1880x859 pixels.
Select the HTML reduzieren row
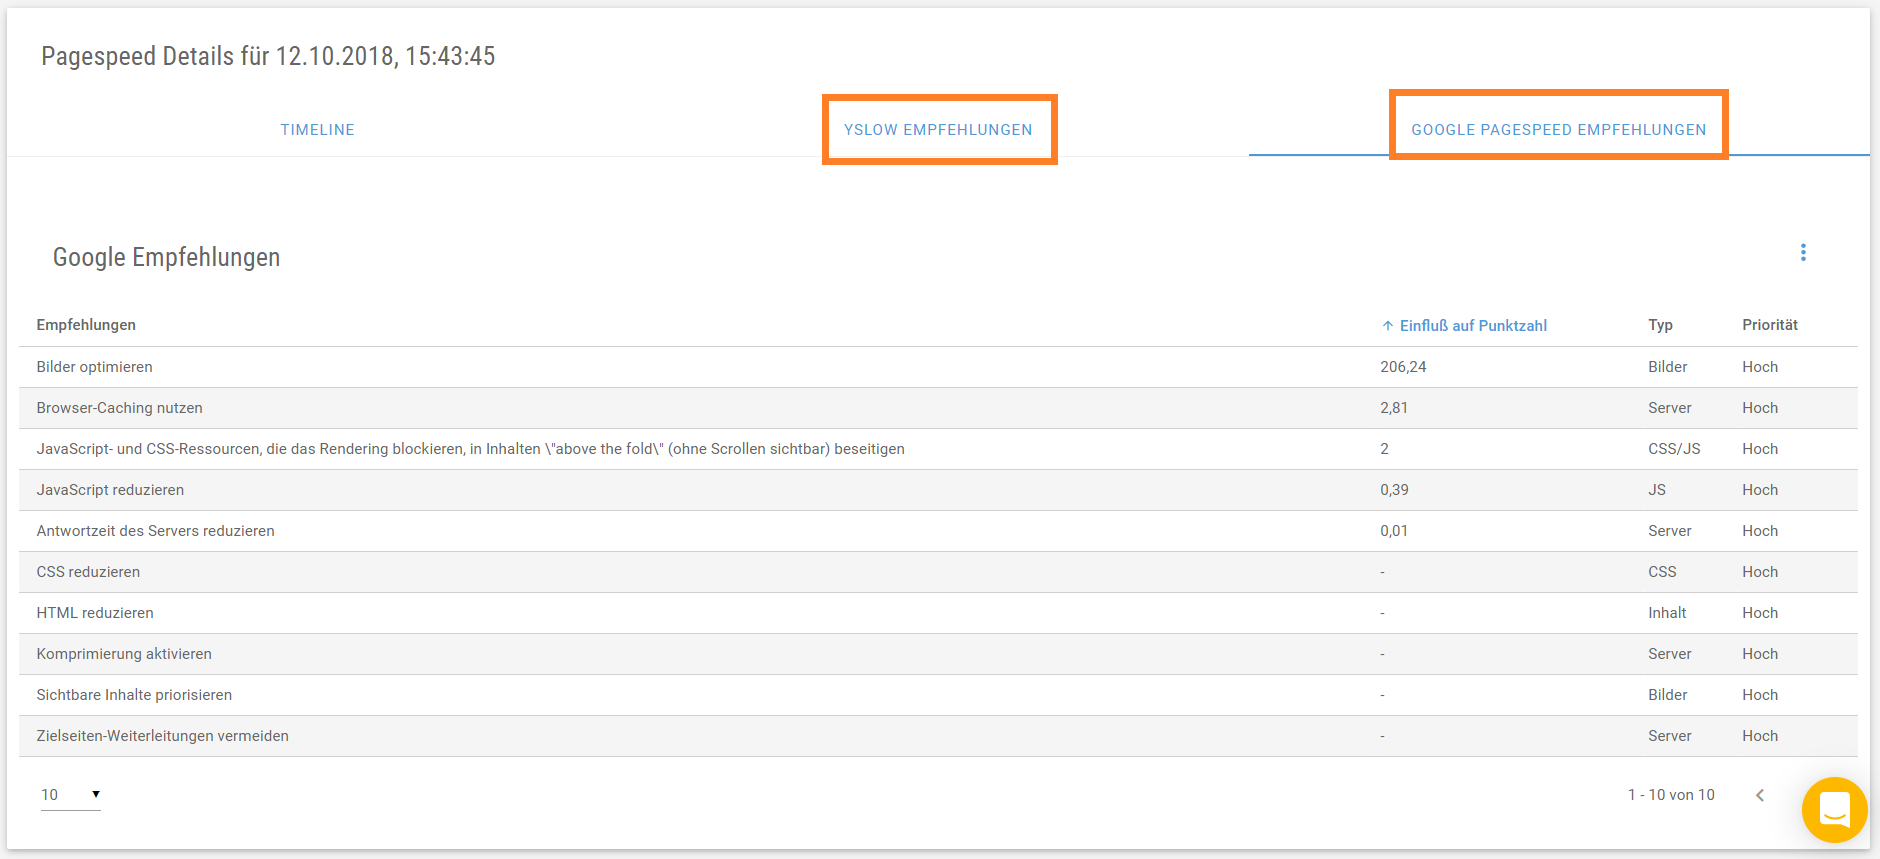tap(938, 613)
